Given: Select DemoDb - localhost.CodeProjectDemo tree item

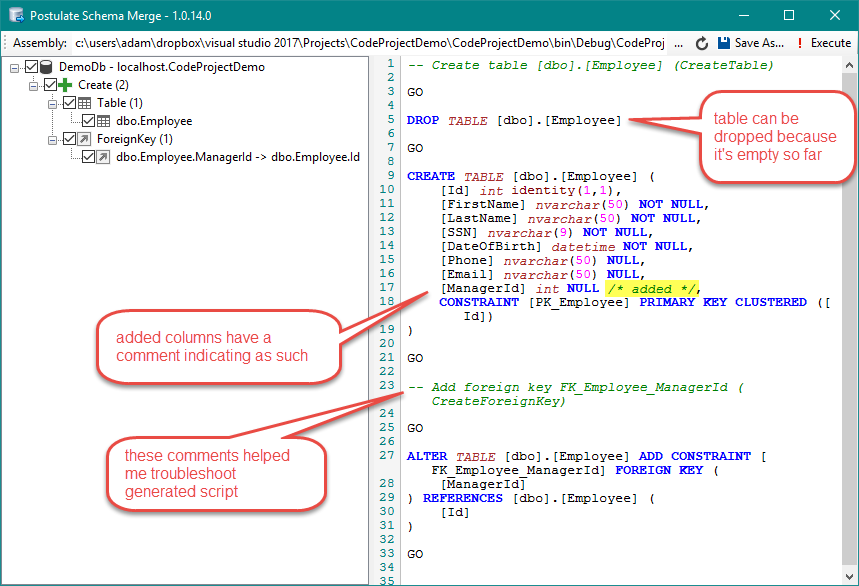Looking at the screenshot, I should (162, 67).
